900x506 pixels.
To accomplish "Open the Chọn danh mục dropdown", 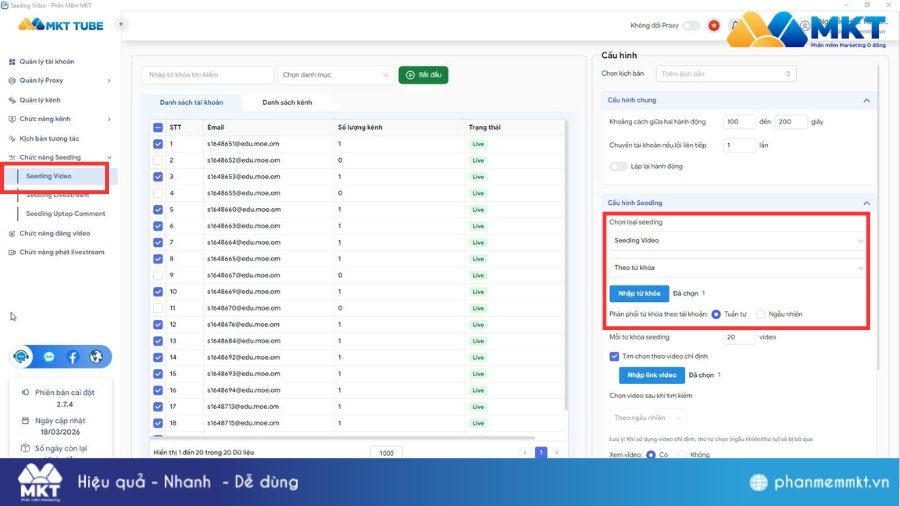I will point(335,75).
